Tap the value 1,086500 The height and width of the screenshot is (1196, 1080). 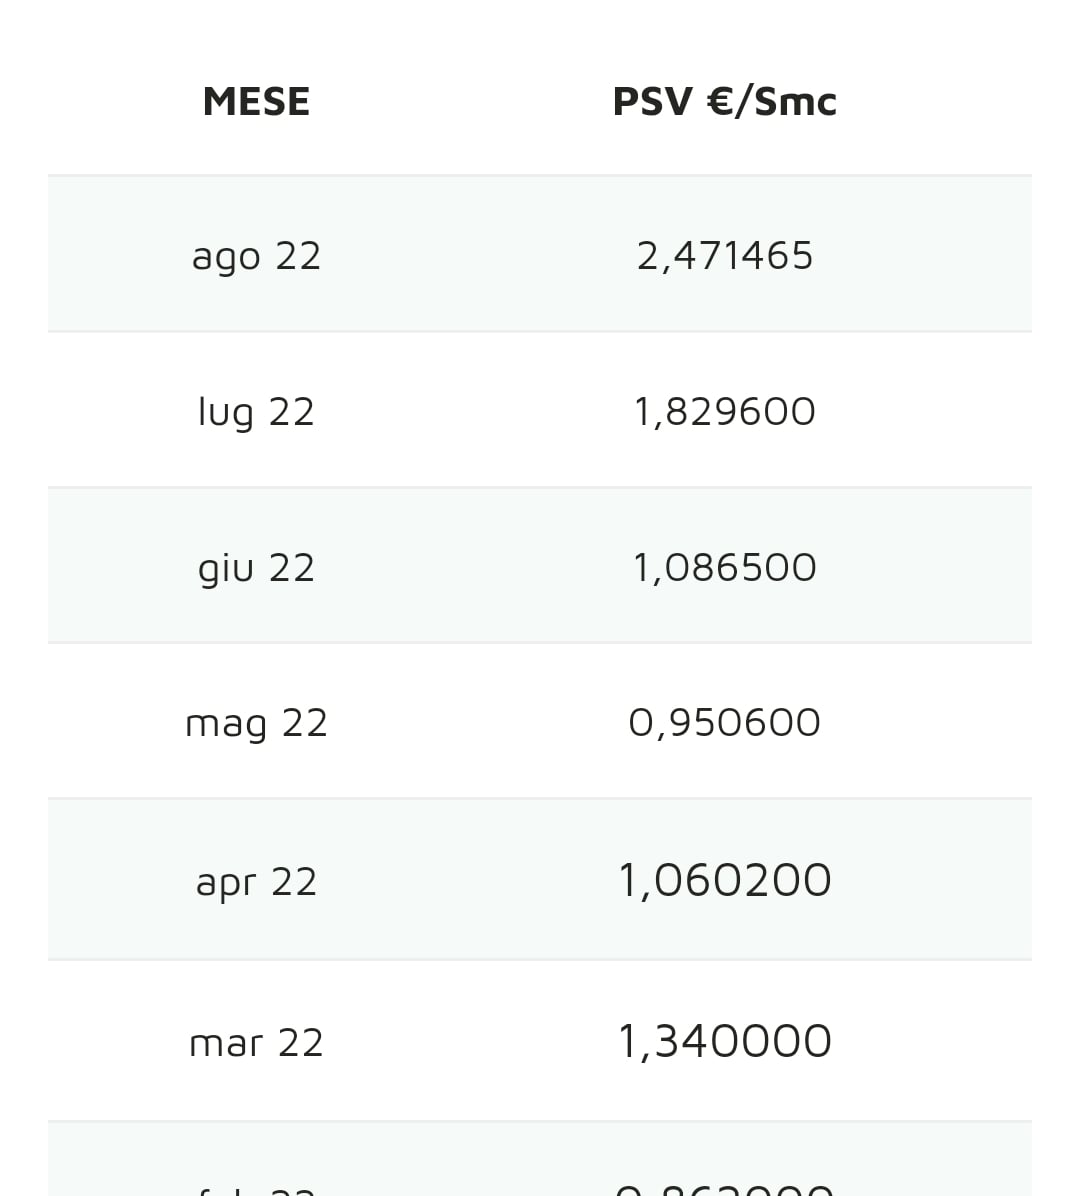click(724, 568)
